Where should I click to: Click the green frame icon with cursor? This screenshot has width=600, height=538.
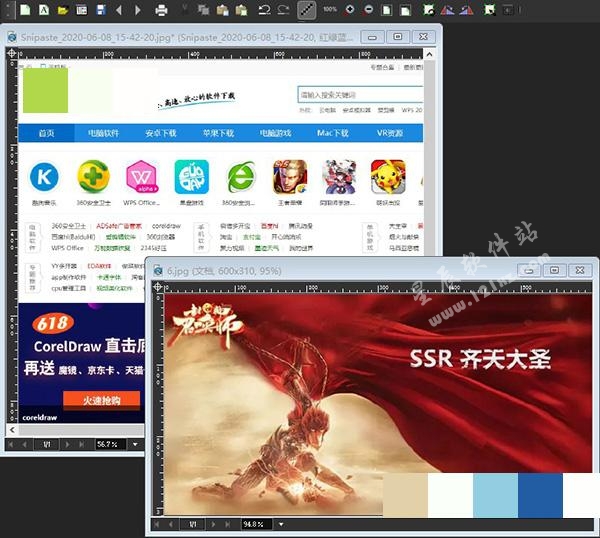click(x=489, y=10)
